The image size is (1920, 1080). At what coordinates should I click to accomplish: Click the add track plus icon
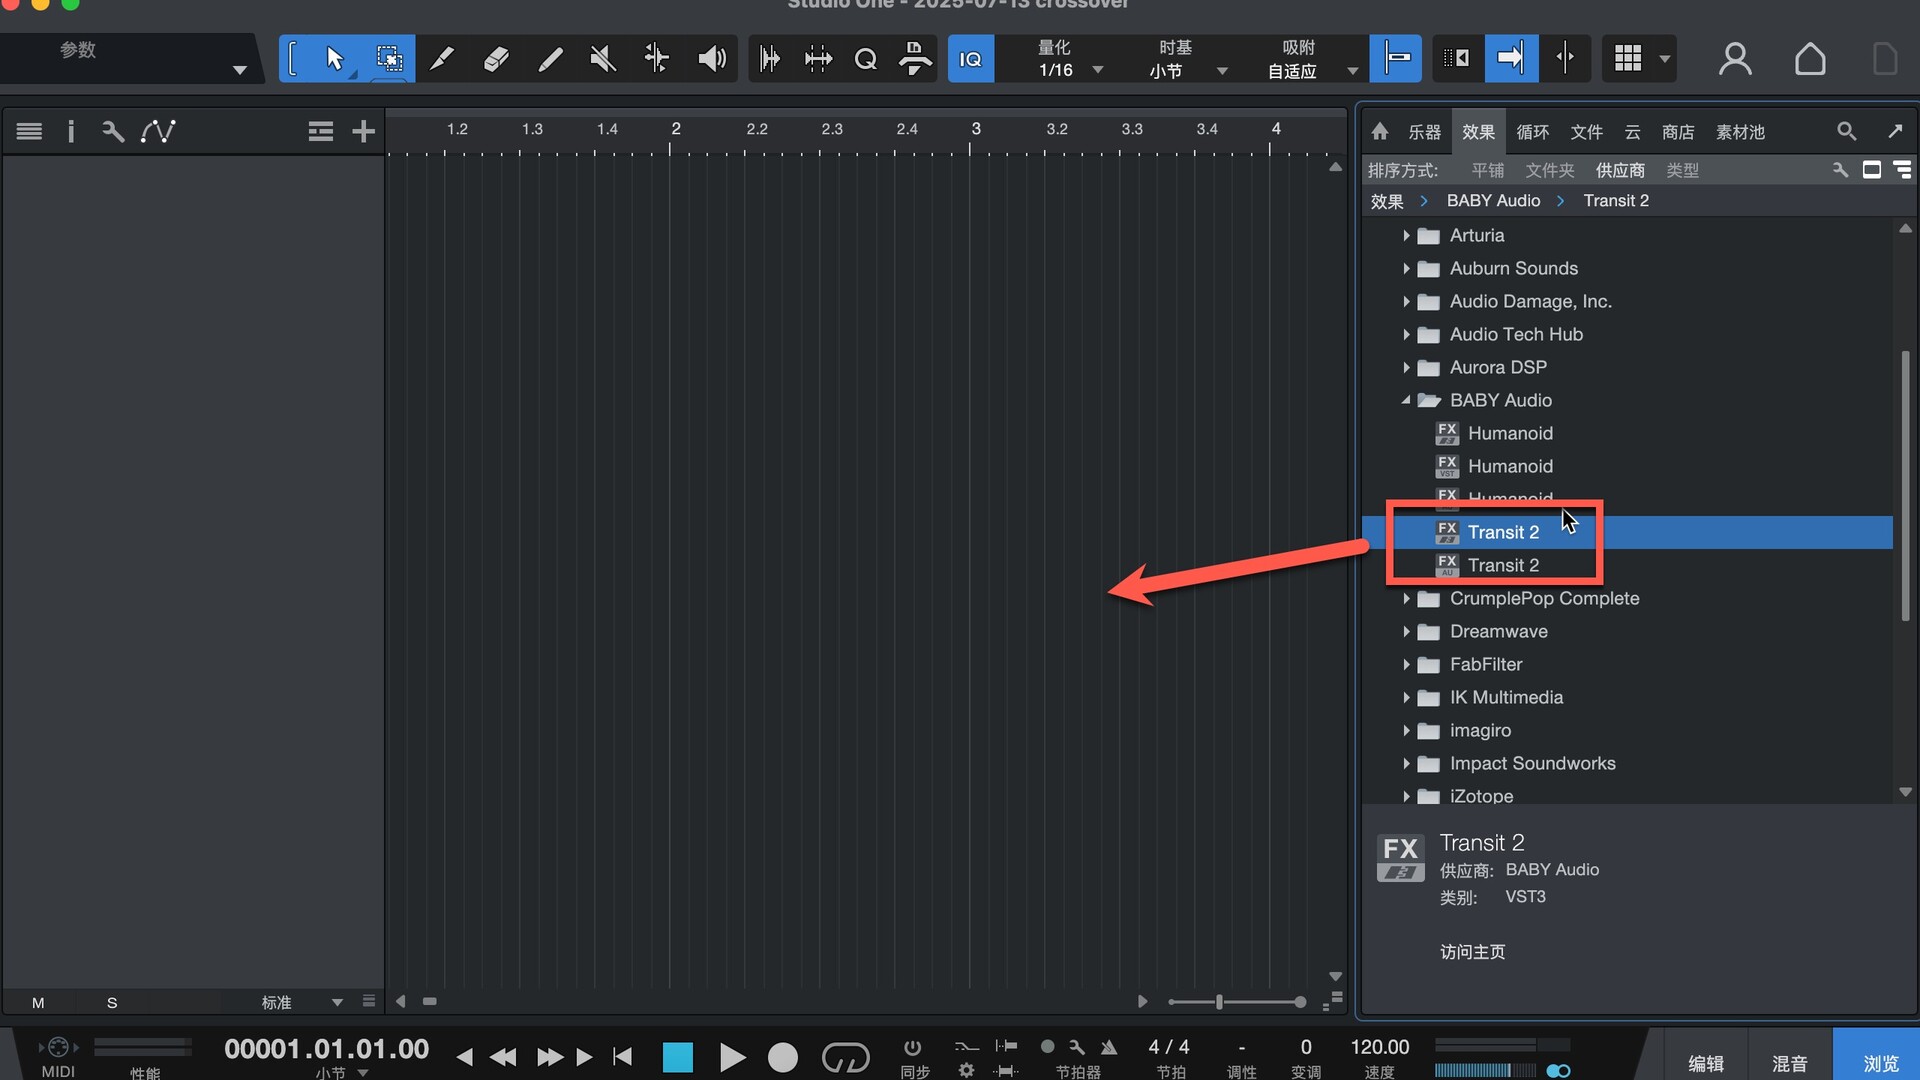click(364, 131)
